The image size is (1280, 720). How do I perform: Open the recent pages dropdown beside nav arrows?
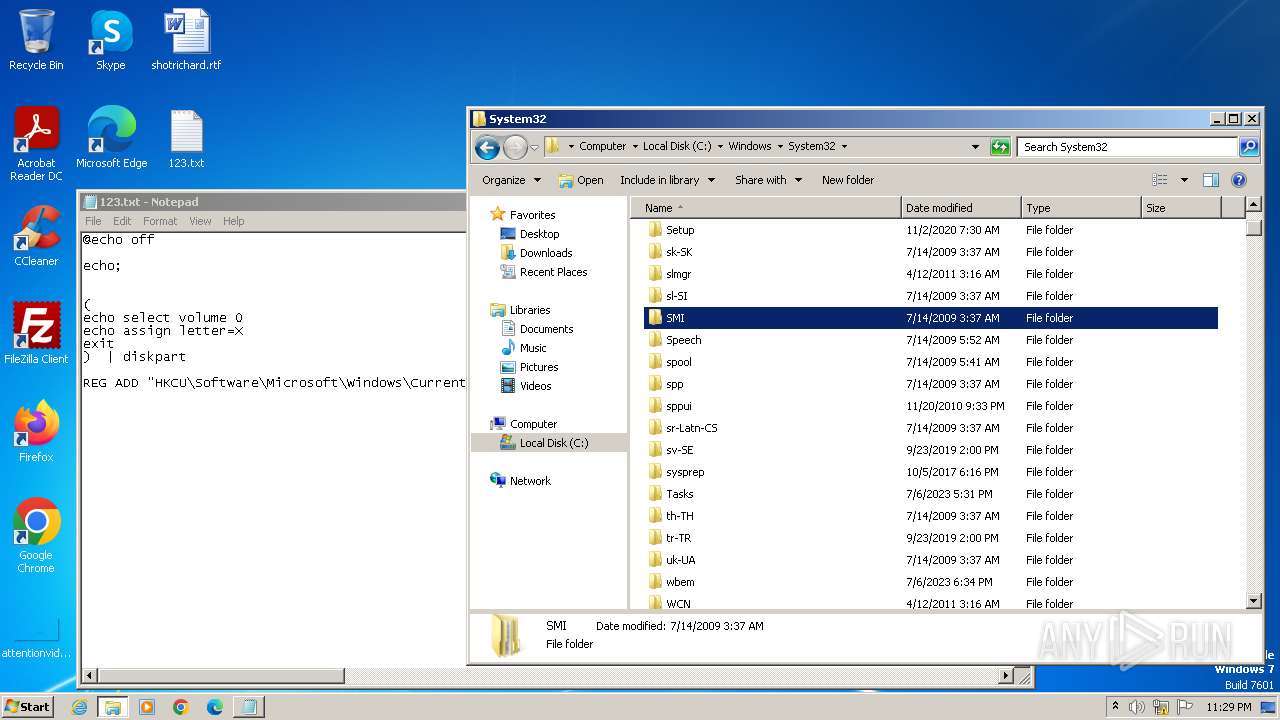[x=534, y=147]
